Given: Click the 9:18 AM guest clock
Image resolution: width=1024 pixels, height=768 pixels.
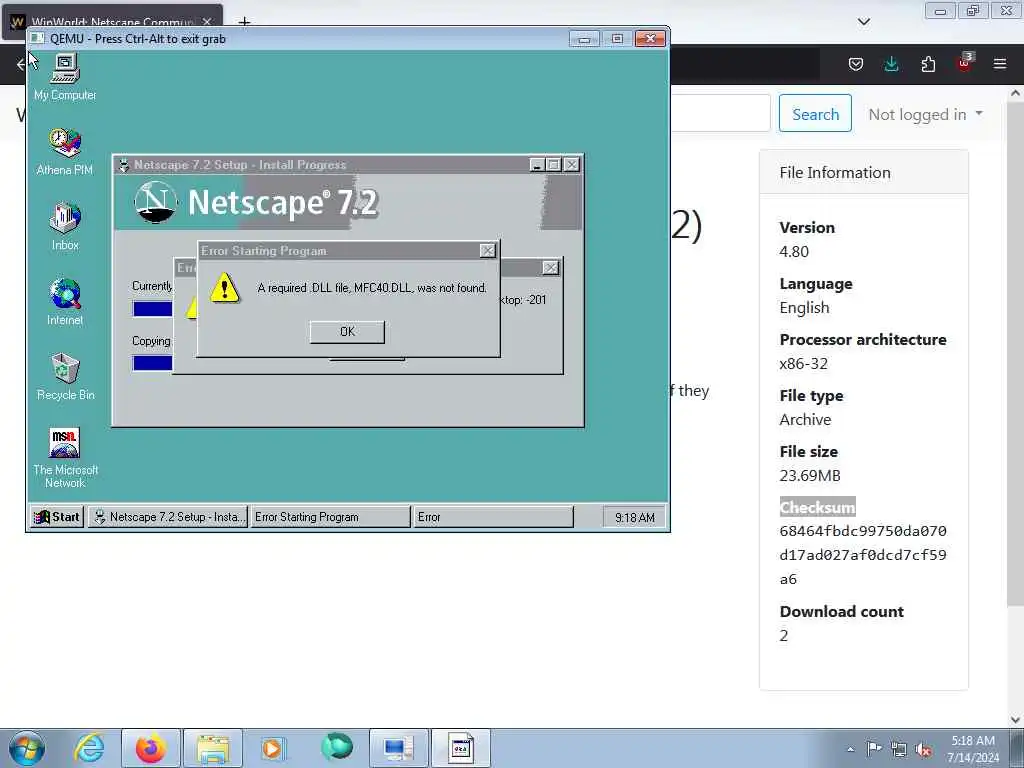Looking at the screenshot, I should coord(634,517).
